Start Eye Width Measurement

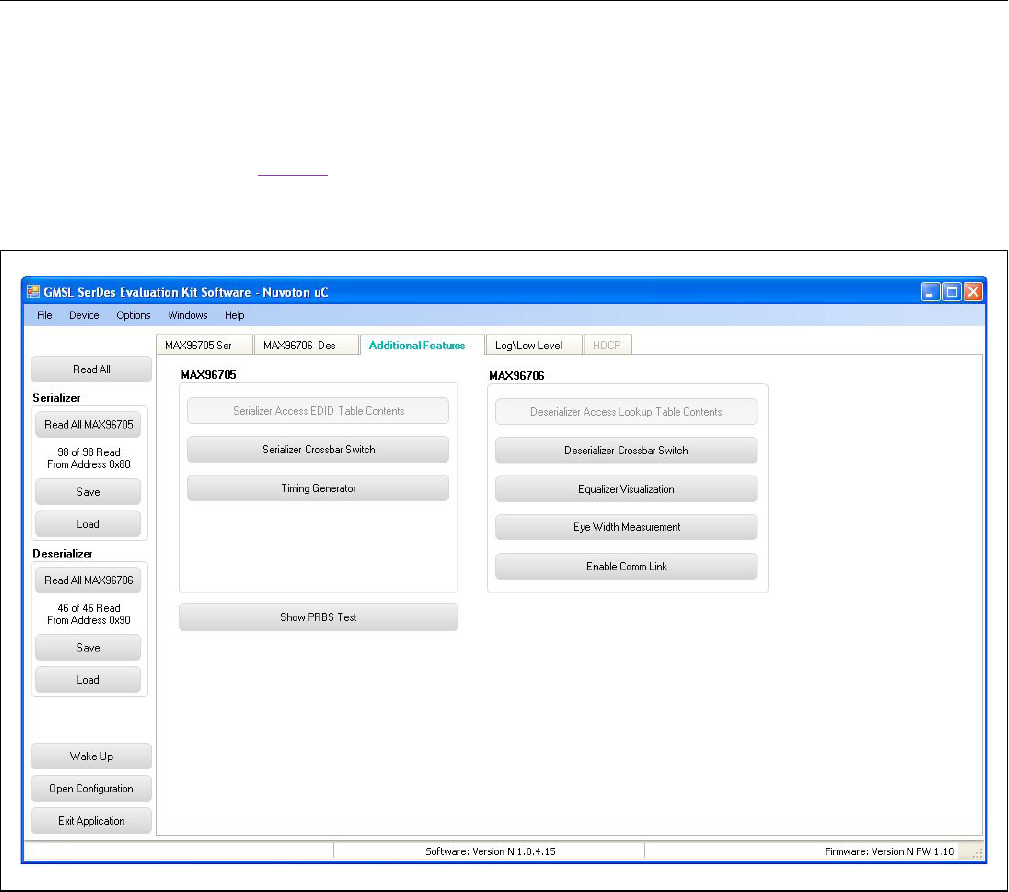pyautogui.click(x=626, y=527)
